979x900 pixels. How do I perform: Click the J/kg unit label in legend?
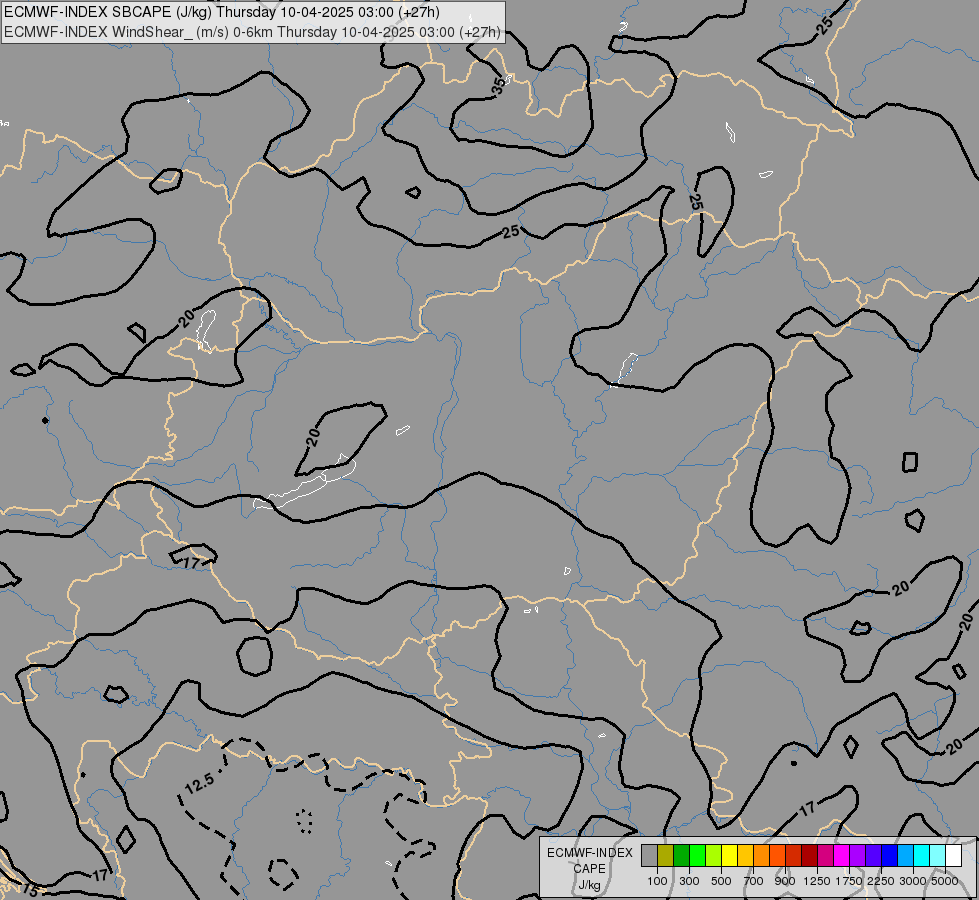click(x=589, y=885)
